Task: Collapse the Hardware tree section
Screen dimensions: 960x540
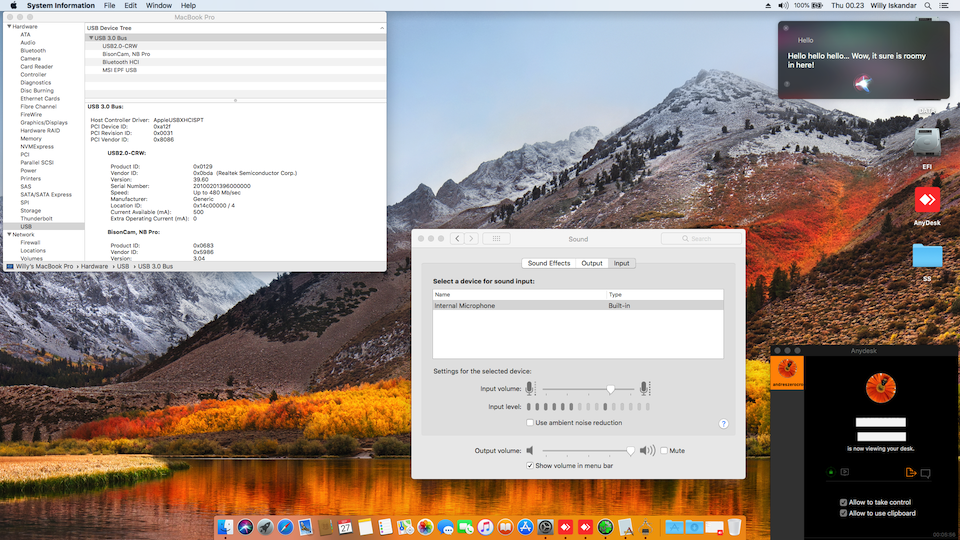Action: click(x=9, y=27)
